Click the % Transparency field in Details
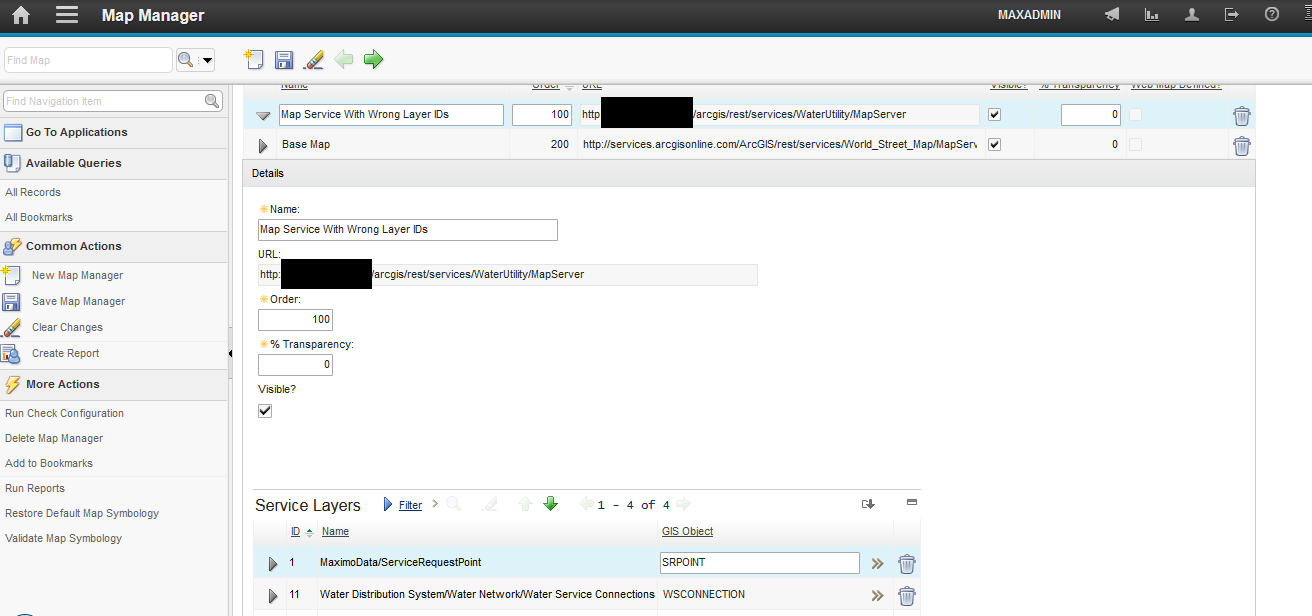The image size is (1312, 616). [295, 365]
